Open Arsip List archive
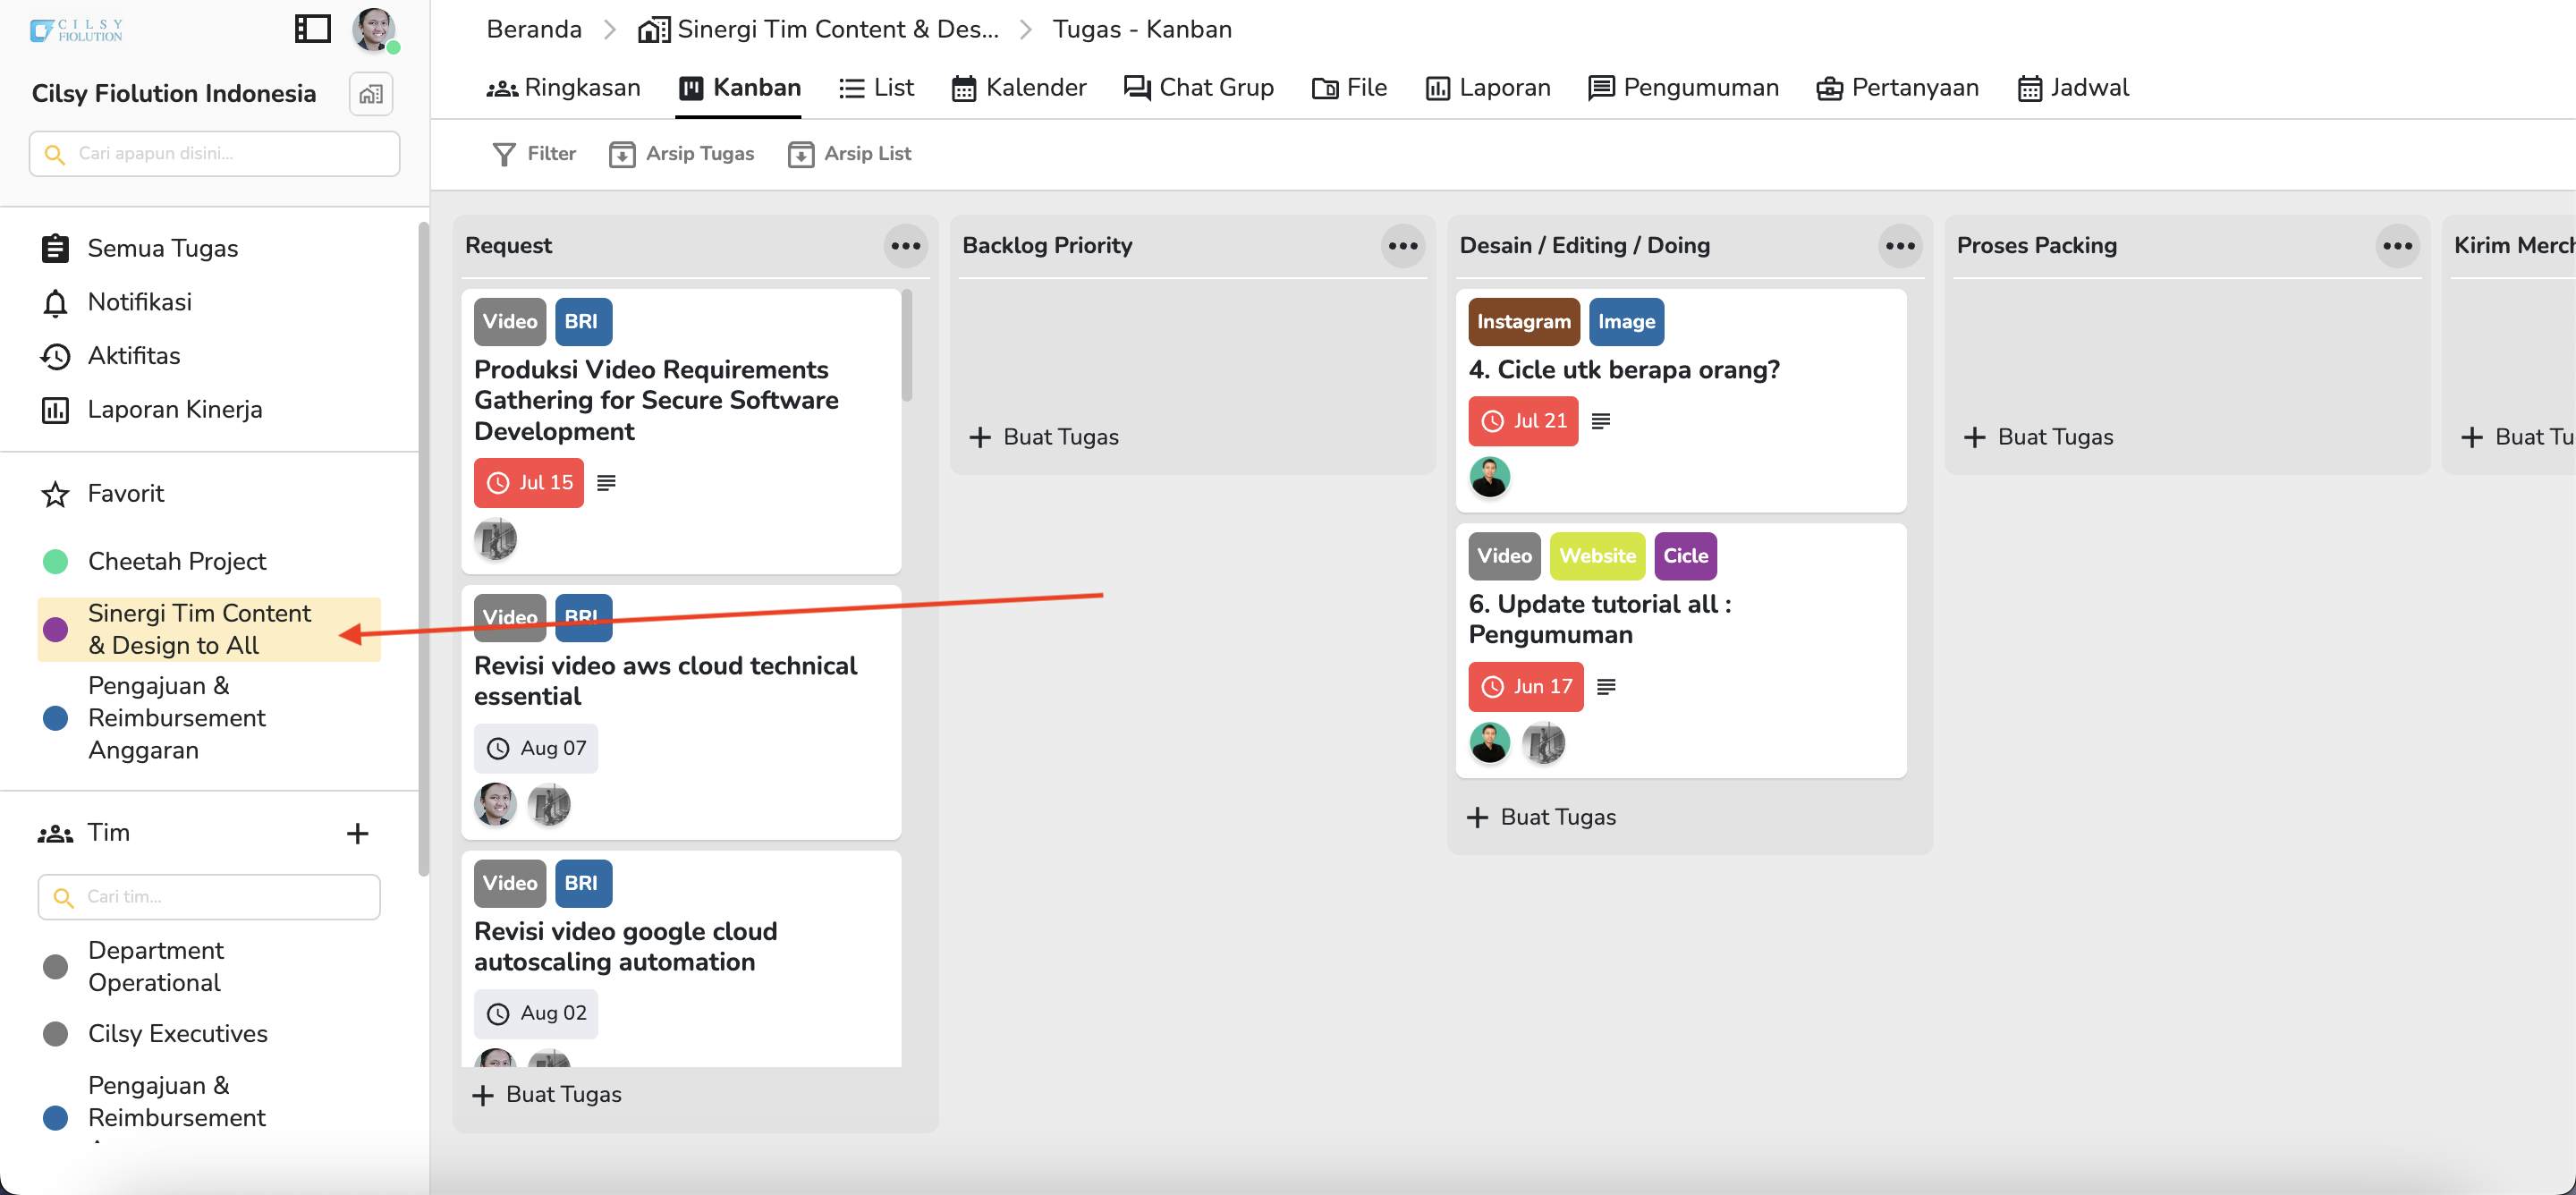This screenshot has height=1195, width=2576. pyautogui.click(x=849, y=154)
